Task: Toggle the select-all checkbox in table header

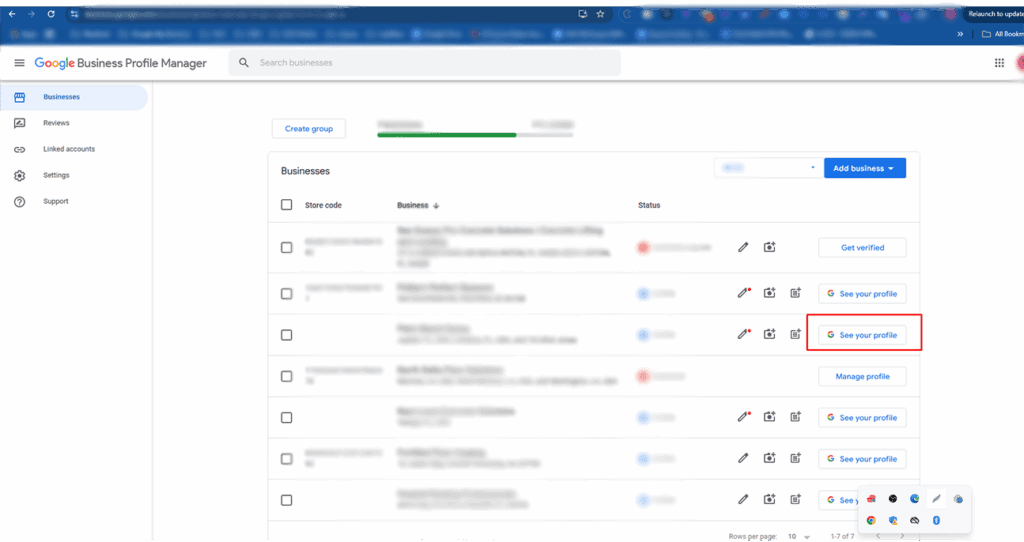Action: click(287, 205)
